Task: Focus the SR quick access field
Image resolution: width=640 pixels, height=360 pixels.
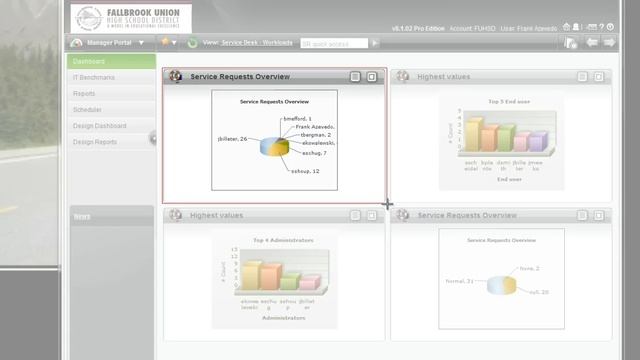Action: pyautogui.click(x=334, y=43)
